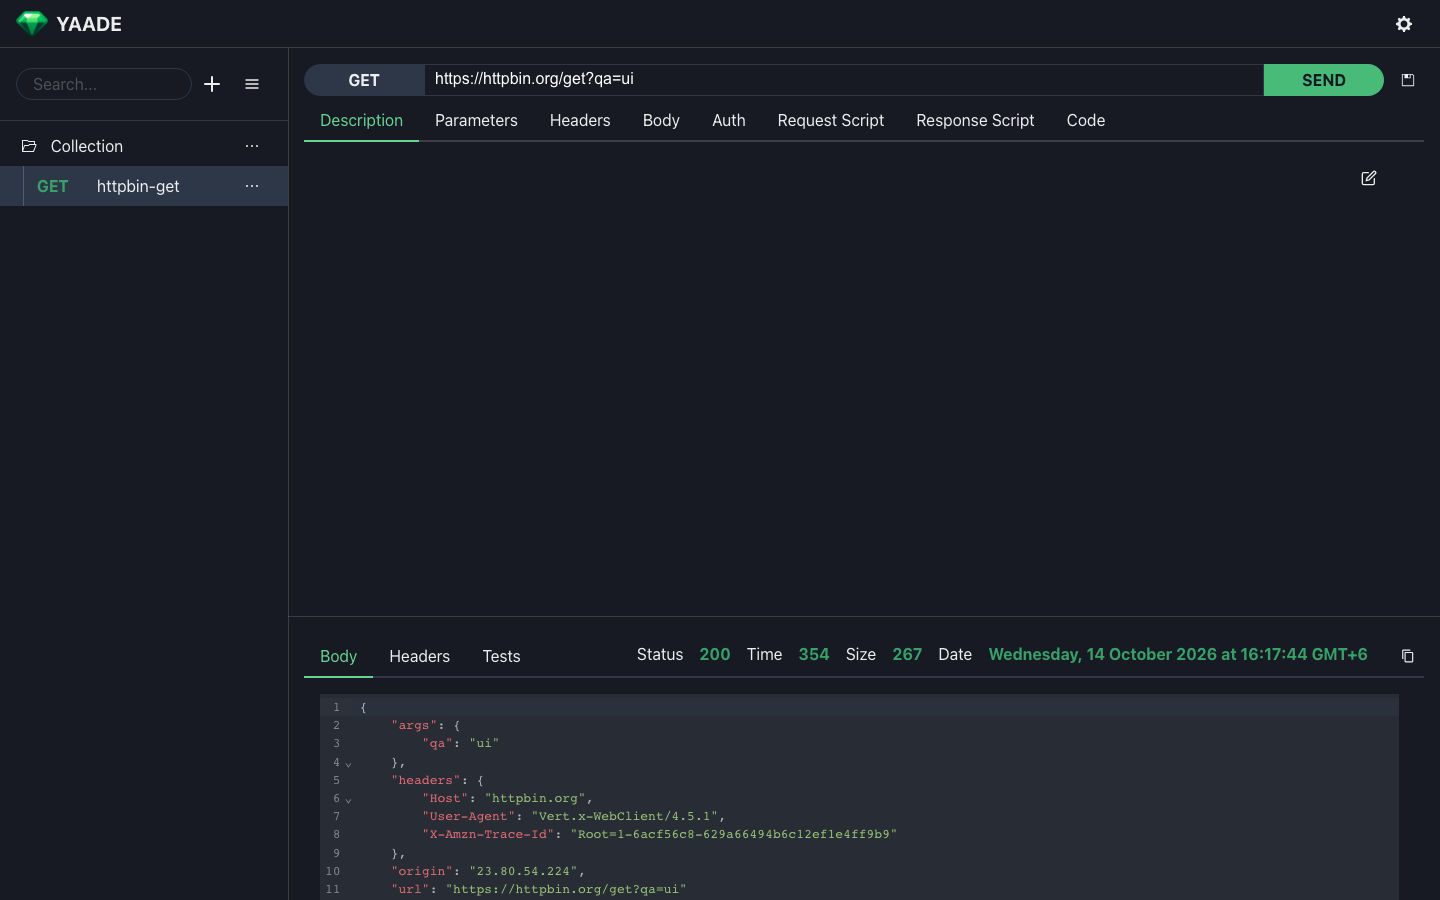This screenshot has height=900, width=1440.
Task: Click the response time value 354
Action: 814,654
